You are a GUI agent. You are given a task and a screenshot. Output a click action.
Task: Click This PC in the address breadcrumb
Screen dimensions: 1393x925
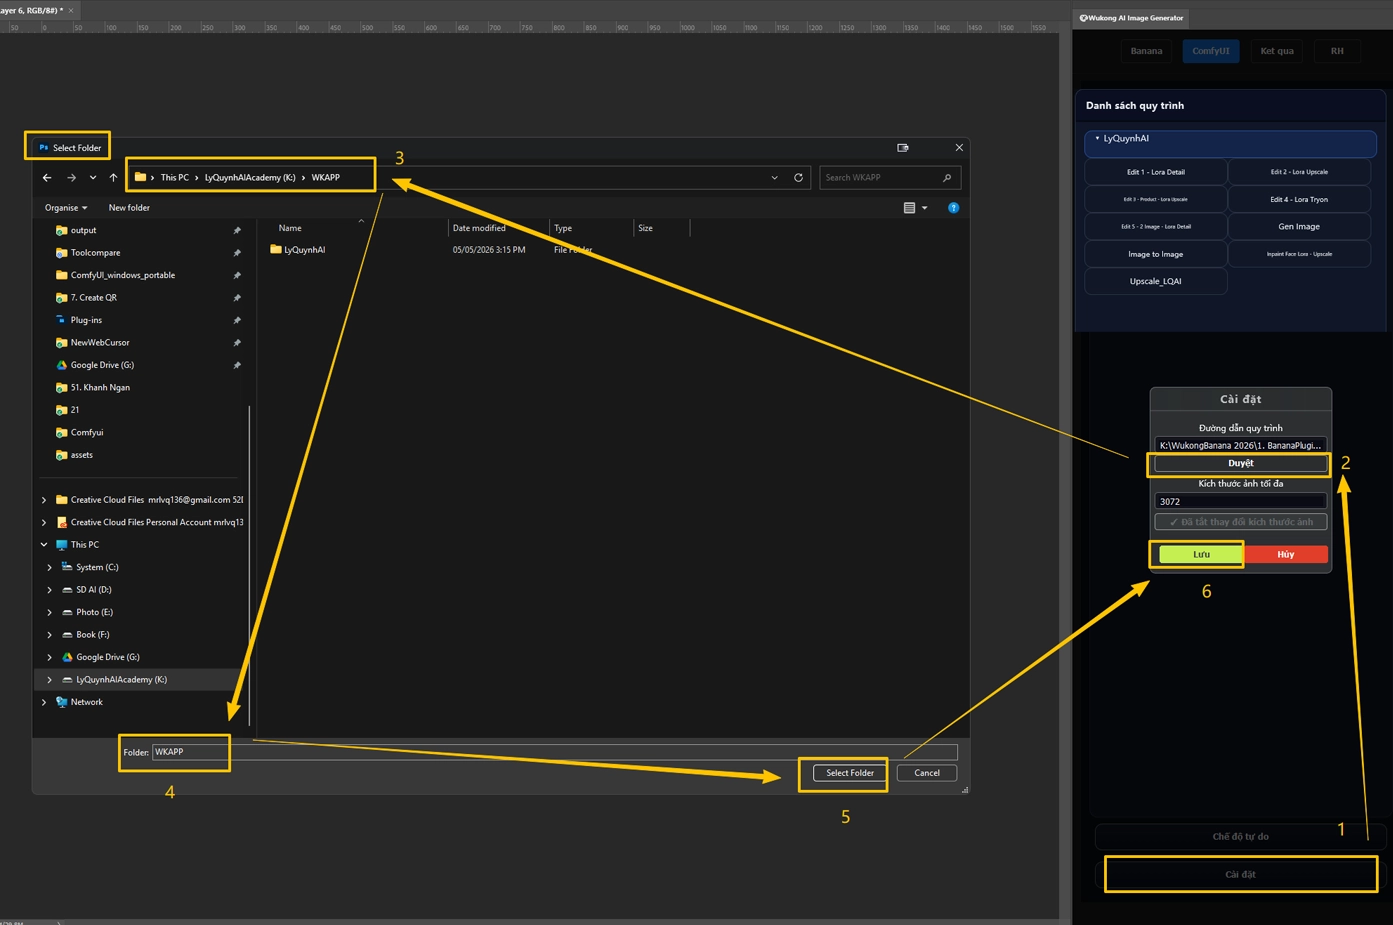(x=175, y=178)
